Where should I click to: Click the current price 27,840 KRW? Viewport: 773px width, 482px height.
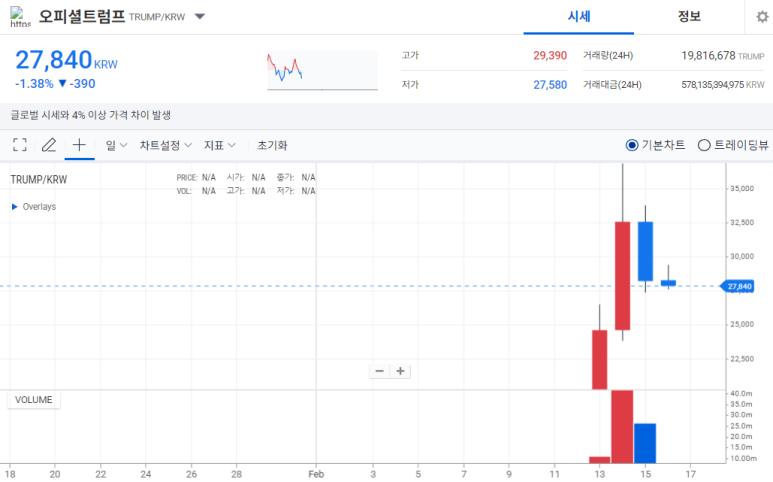(66, 60)
